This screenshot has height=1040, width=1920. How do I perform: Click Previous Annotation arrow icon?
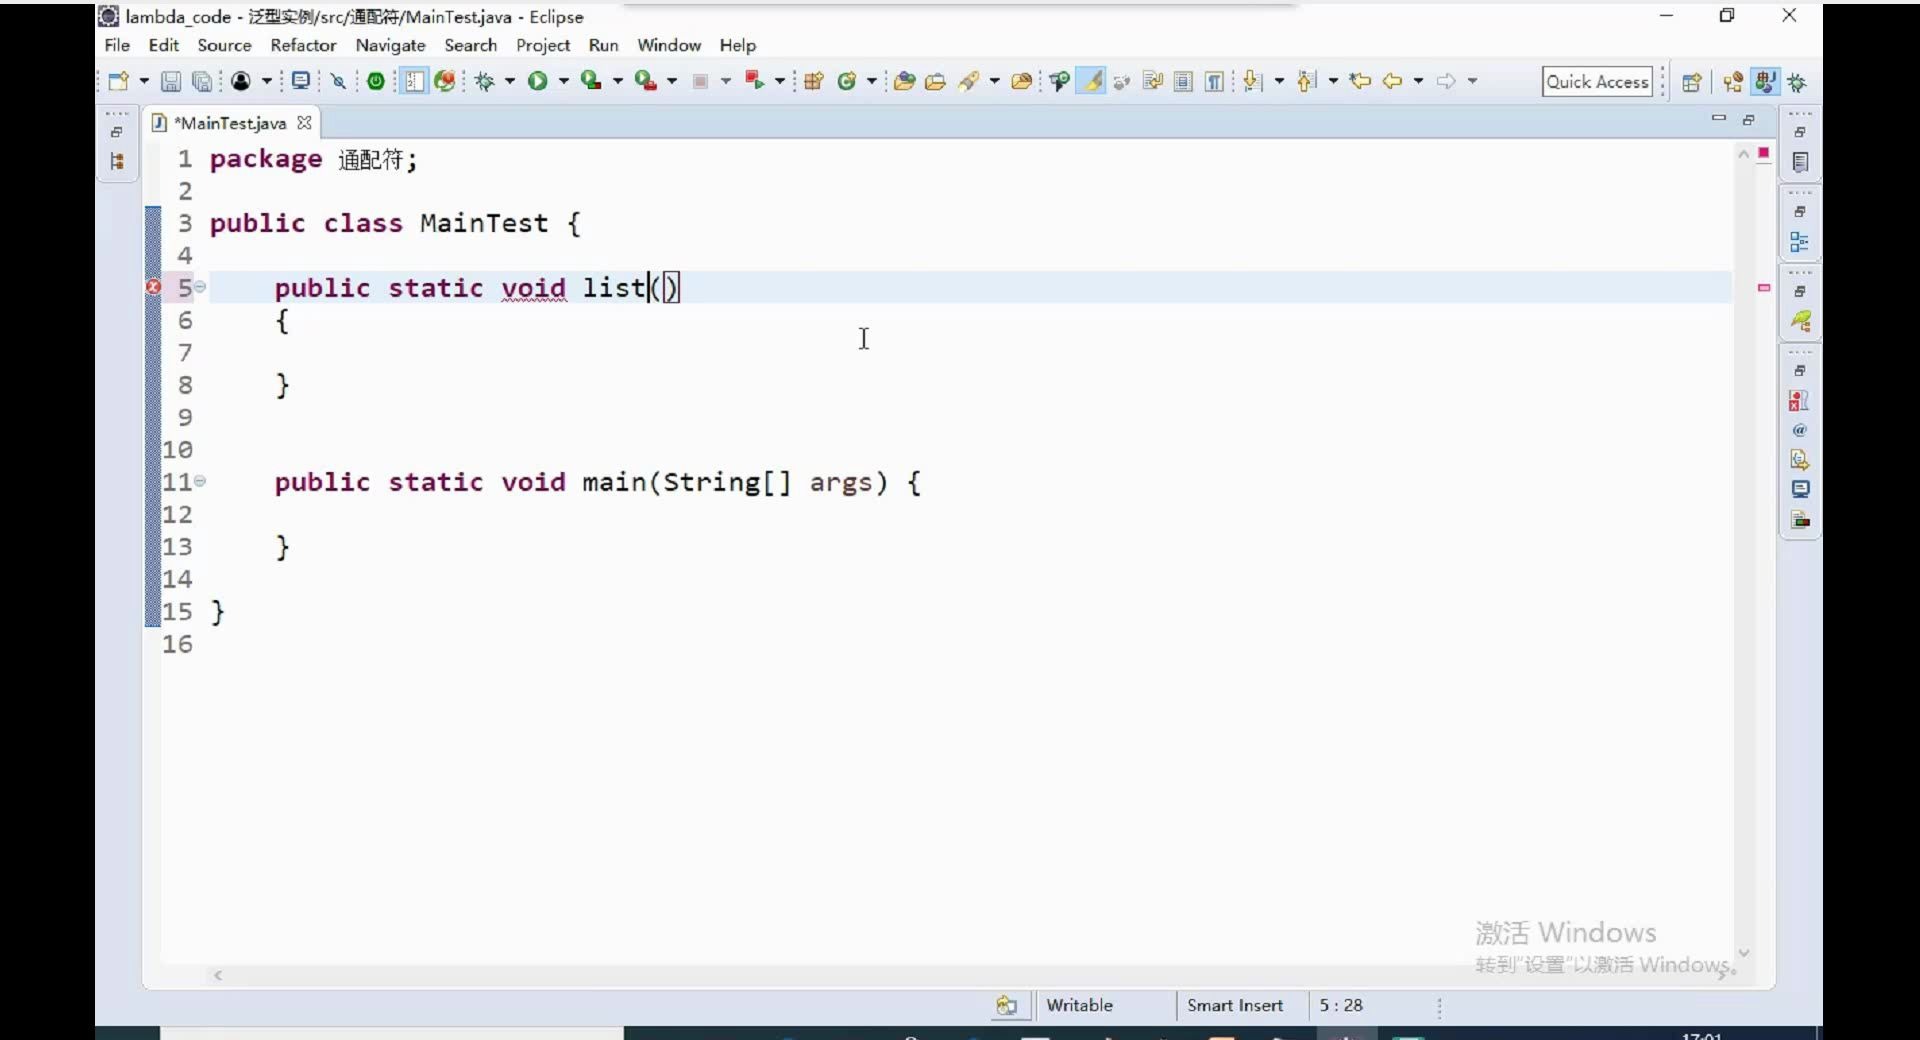coord(1307,81)
